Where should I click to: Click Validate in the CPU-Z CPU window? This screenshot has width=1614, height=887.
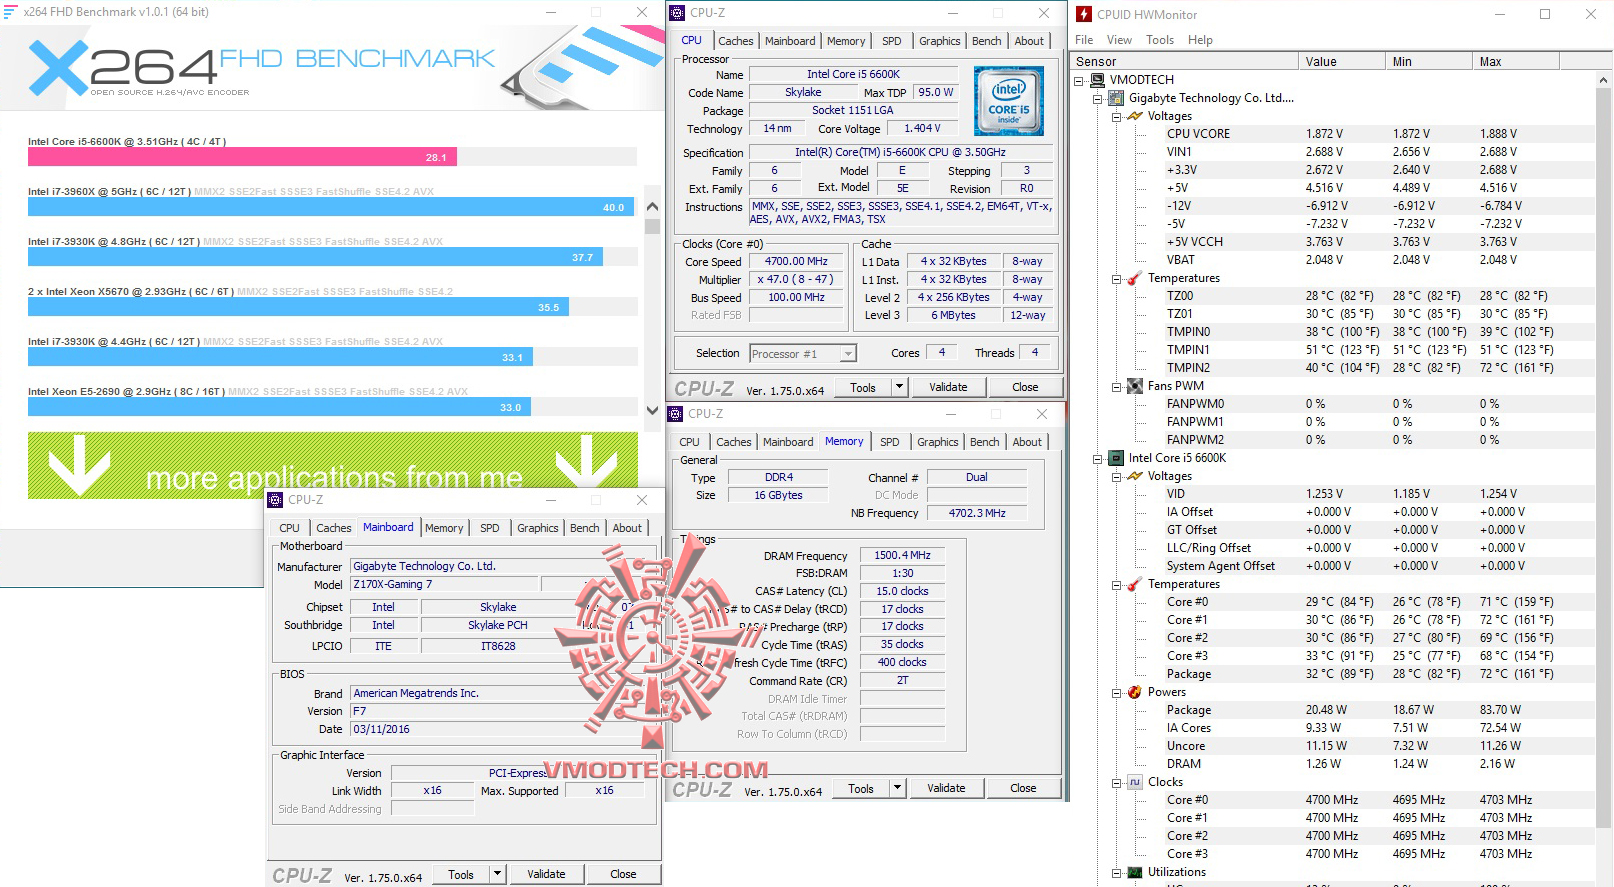[x=948, y=387]
